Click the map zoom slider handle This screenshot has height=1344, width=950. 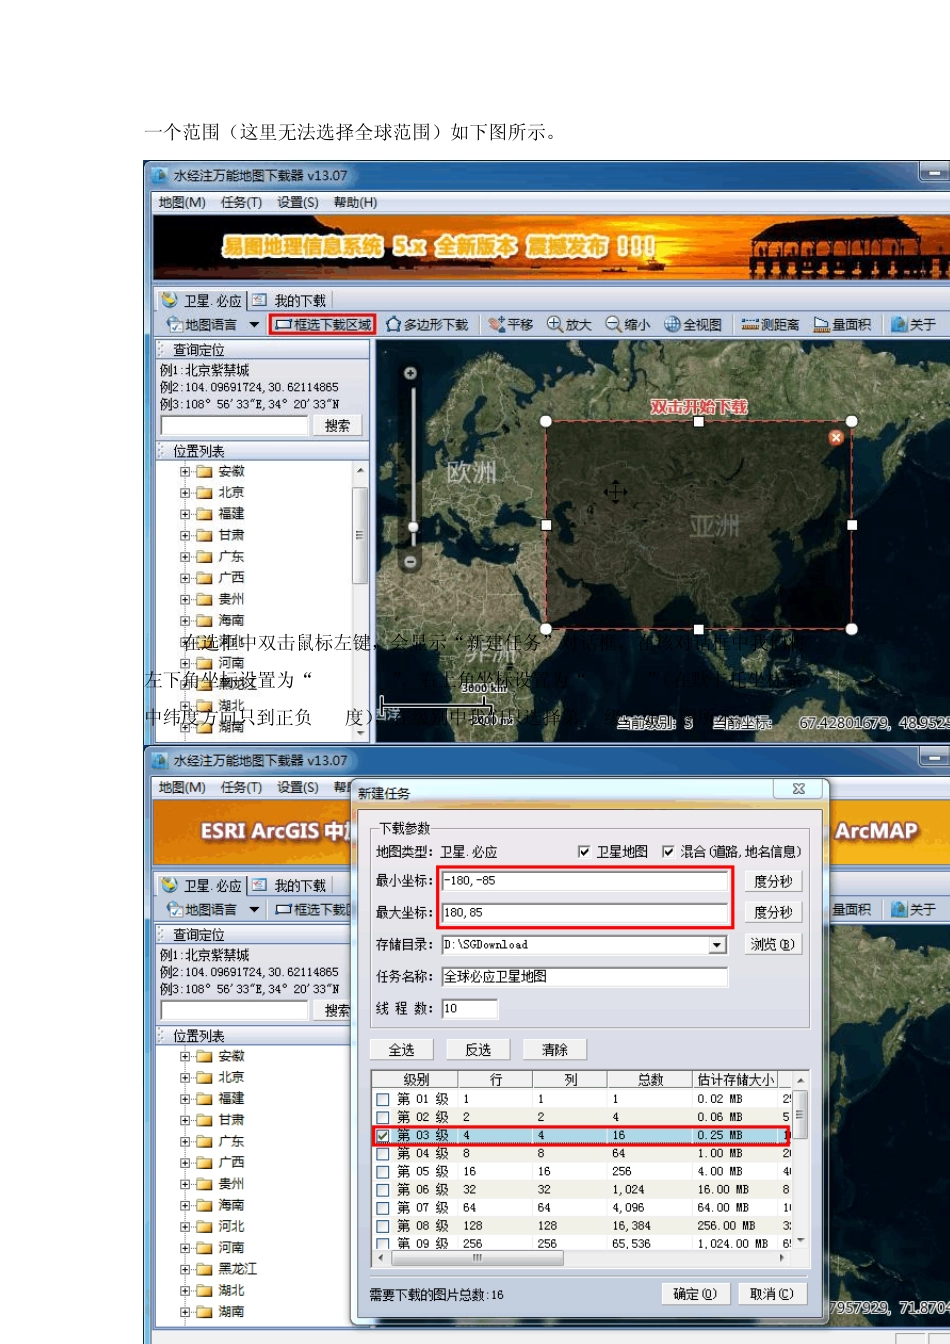pos(412,526)
